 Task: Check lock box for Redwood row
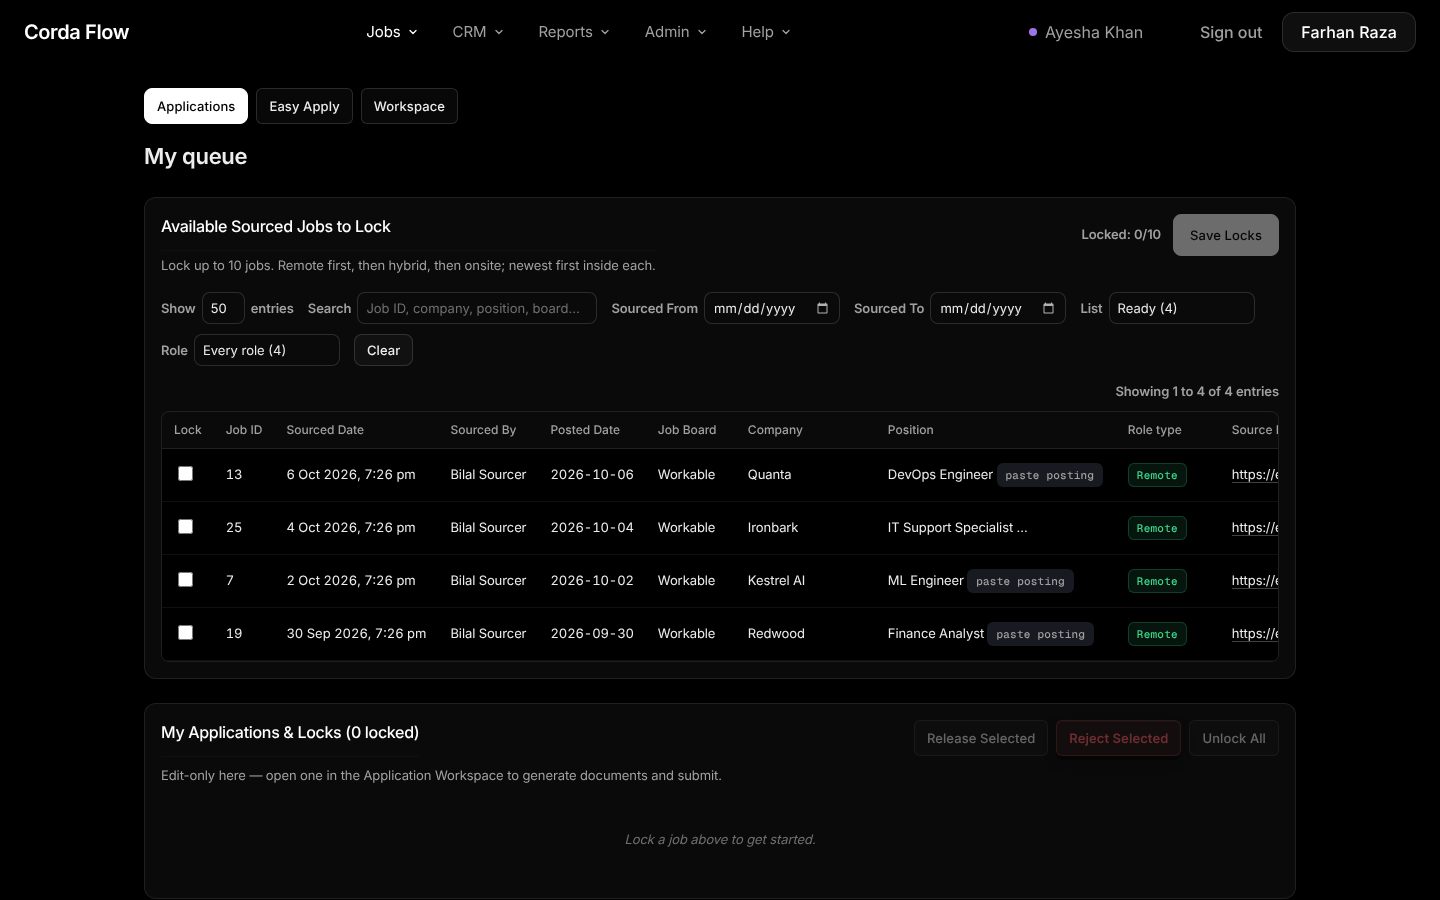pyautogui.click(x=185, y=633)
